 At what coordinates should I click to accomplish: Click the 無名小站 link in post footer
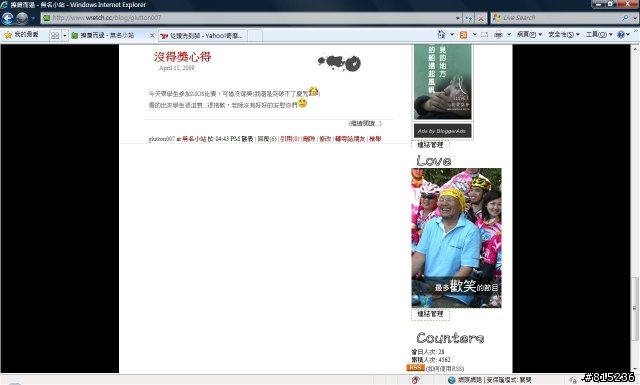[x=194, y=139]
